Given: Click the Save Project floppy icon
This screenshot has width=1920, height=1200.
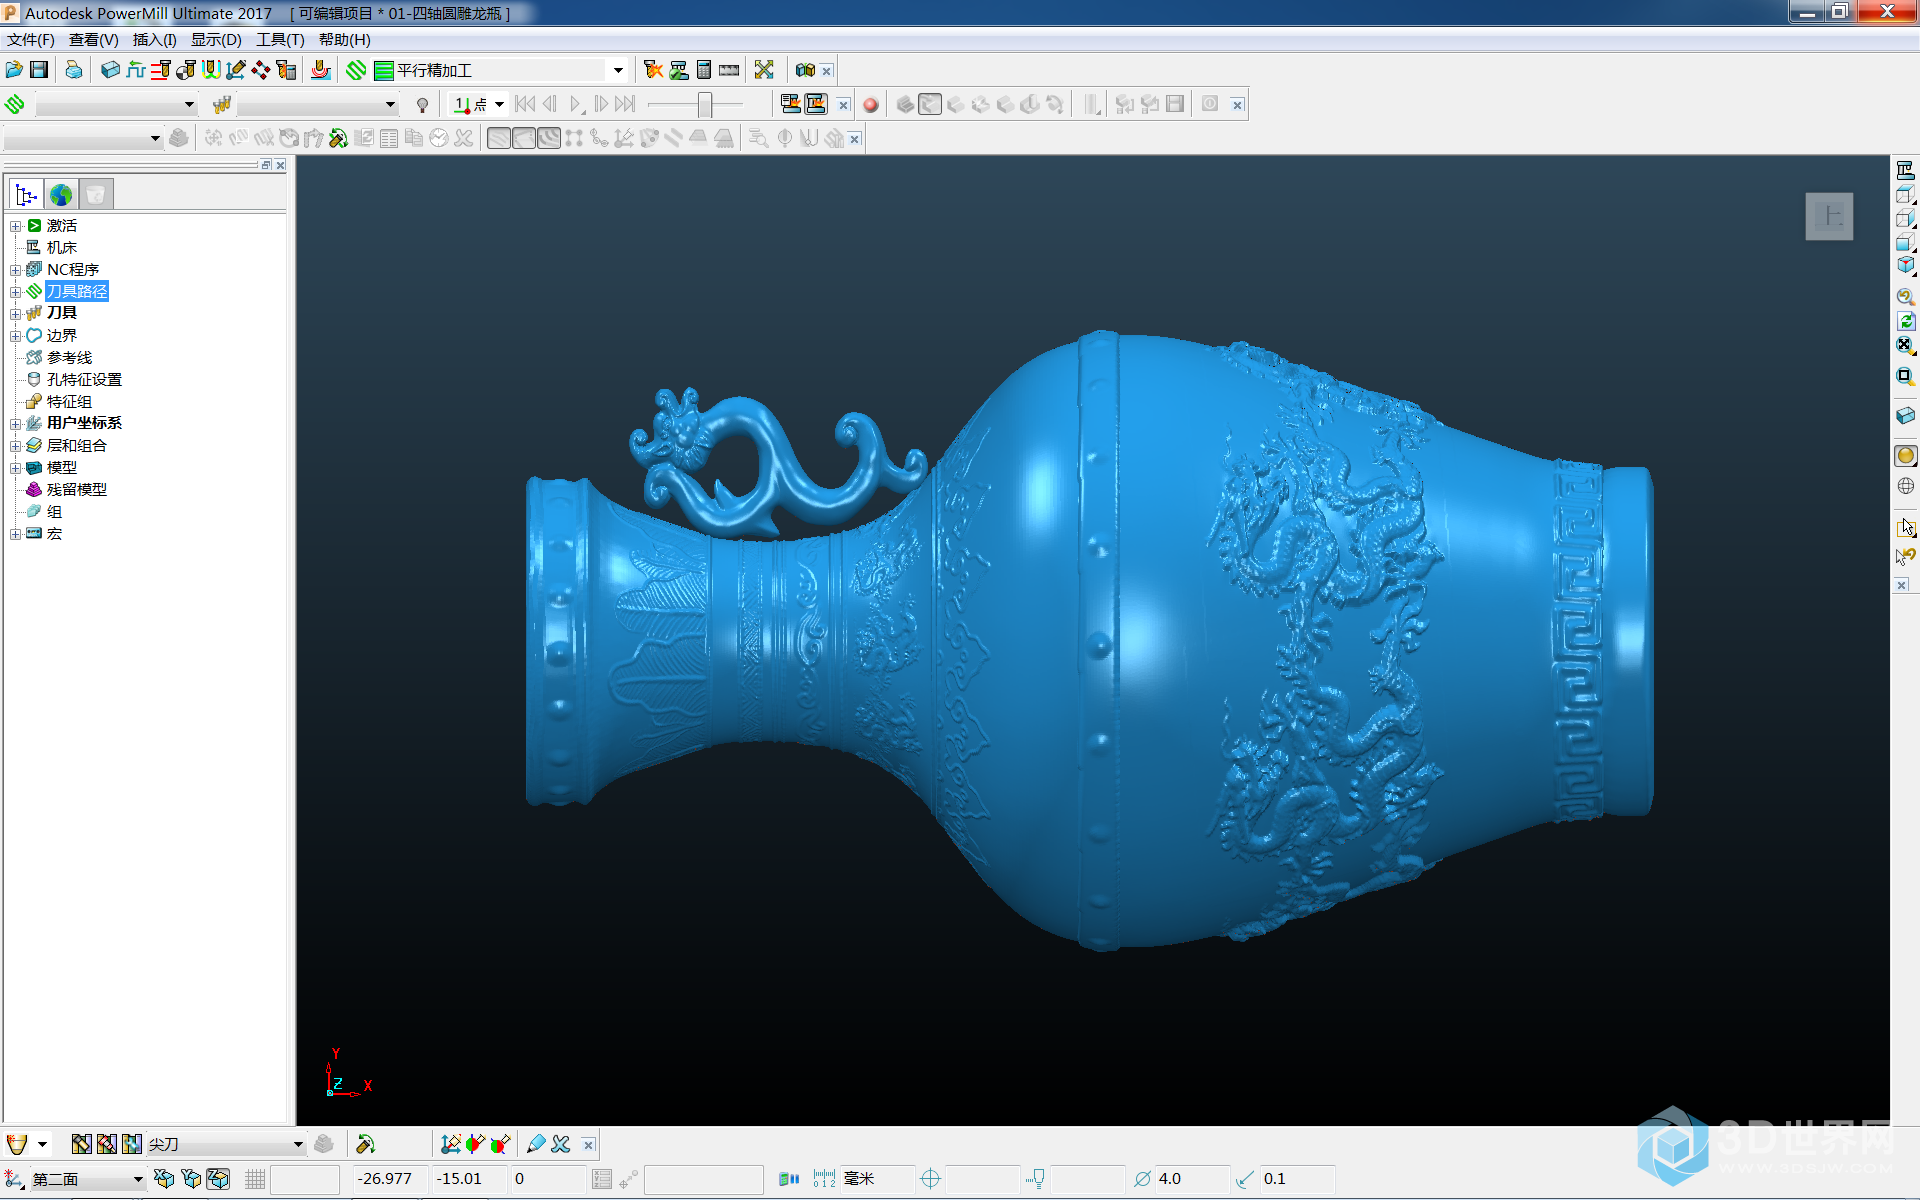Looking at the screenshot, I should (39, 70).
